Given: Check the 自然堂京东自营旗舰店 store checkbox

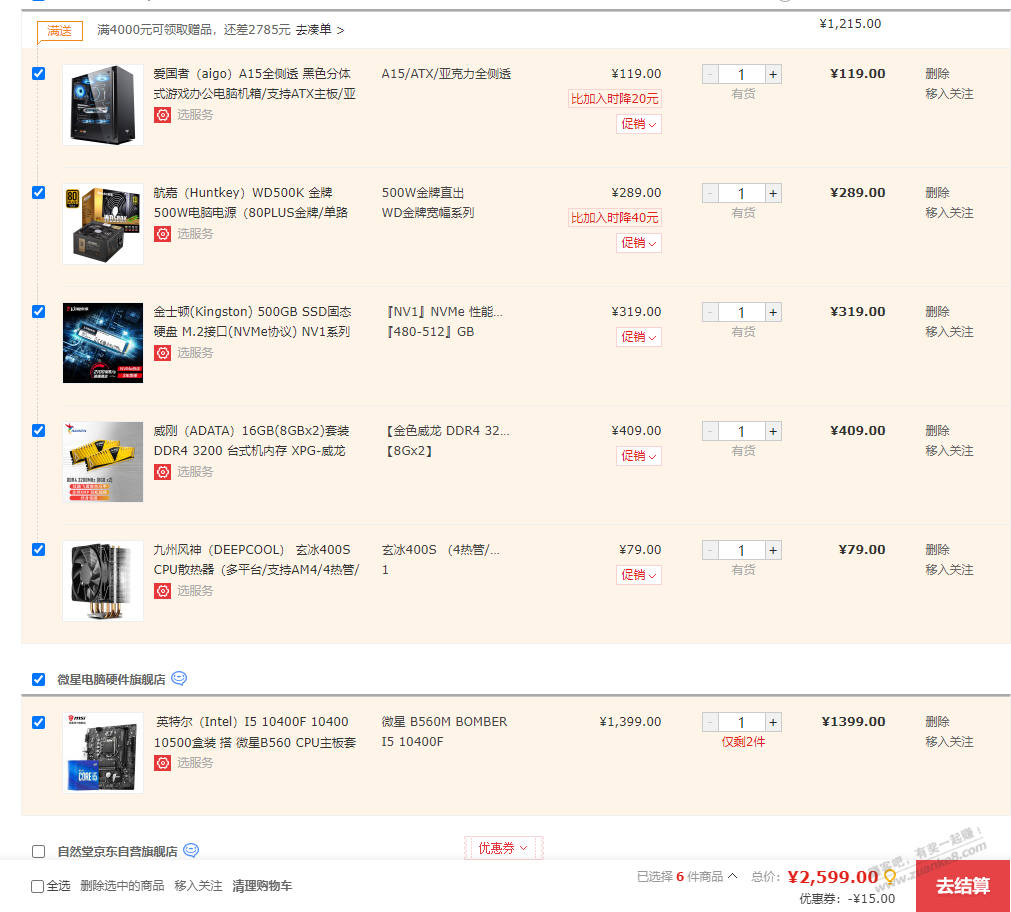Looking at the screenshot, I should [x=39, y=852].
